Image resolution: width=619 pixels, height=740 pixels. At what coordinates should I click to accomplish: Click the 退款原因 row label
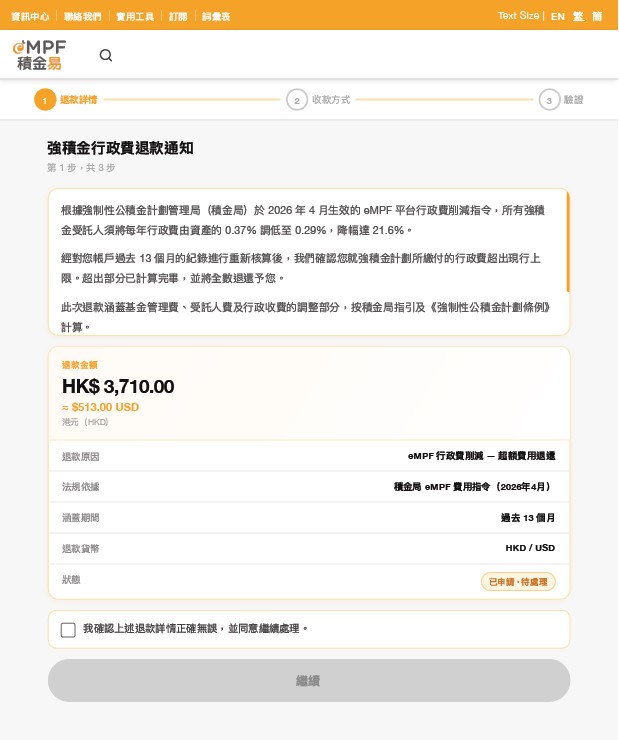81,457
